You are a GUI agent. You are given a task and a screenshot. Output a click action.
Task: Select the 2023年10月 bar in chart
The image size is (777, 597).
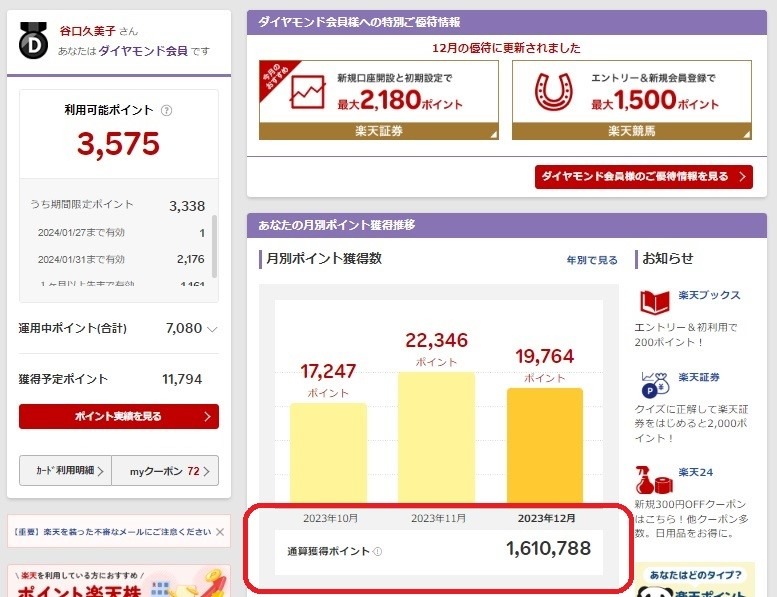[329, 453]
